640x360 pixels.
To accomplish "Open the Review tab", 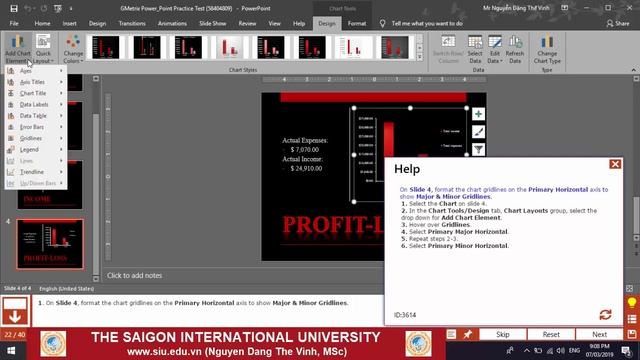I will pos(247,24).
